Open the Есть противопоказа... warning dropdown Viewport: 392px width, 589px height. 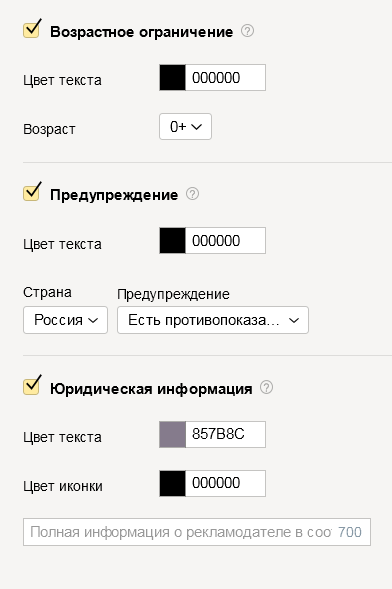(213, 320)
